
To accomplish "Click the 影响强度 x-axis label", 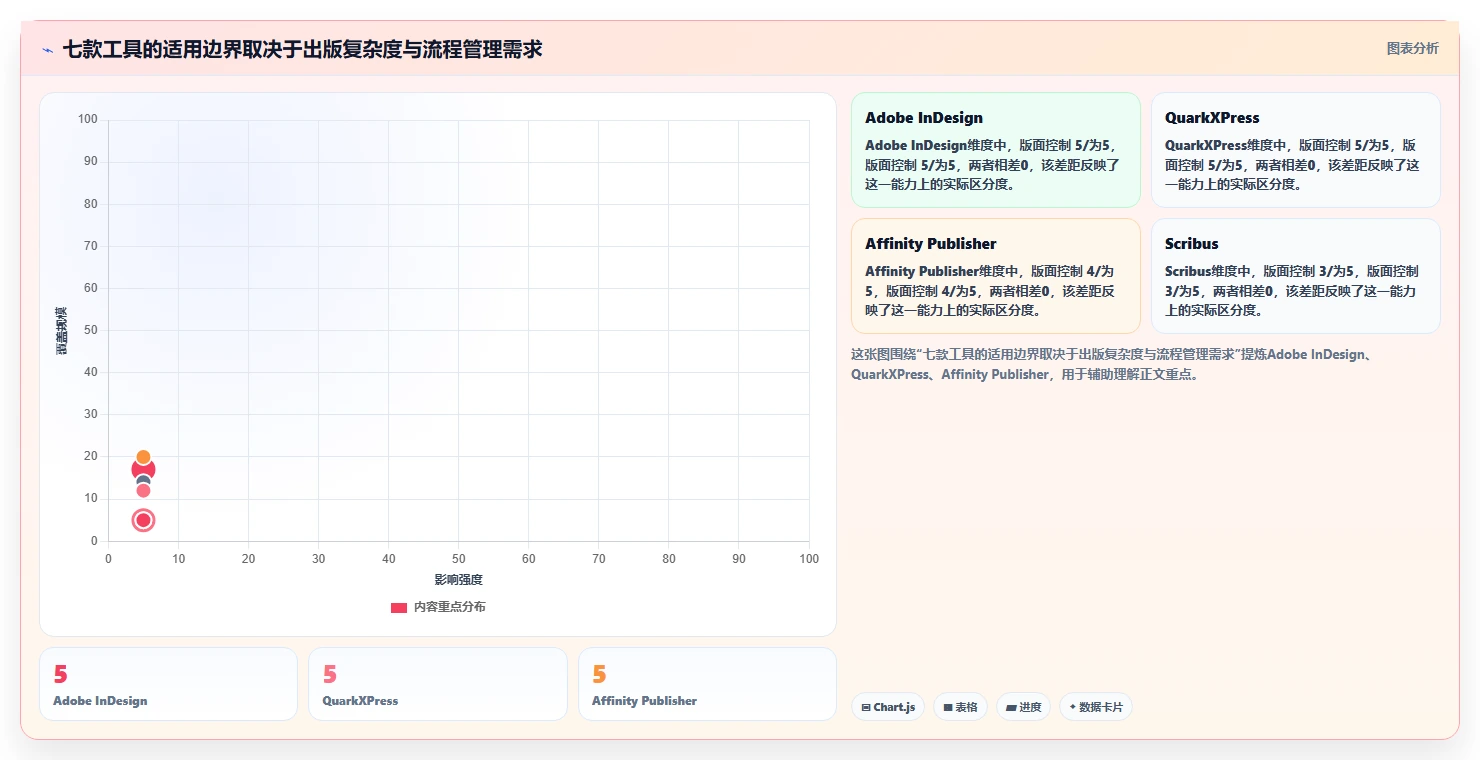I will pos(459,580).
